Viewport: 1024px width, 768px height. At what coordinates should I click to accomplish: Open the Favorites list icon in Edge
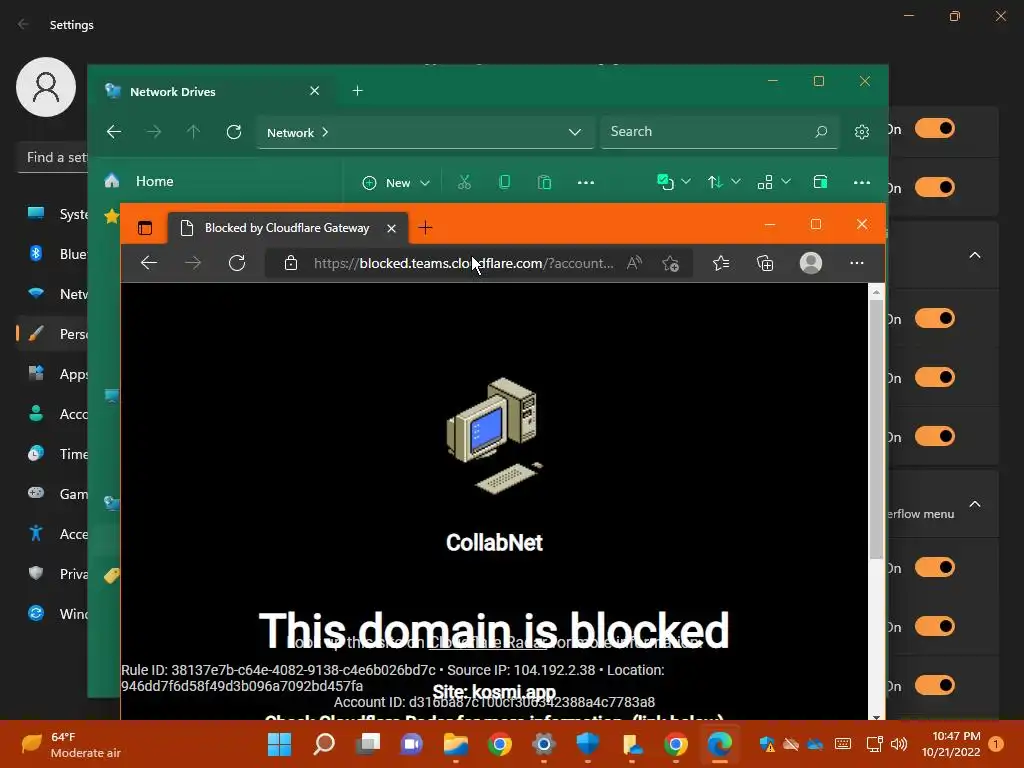tap(721, 263)
